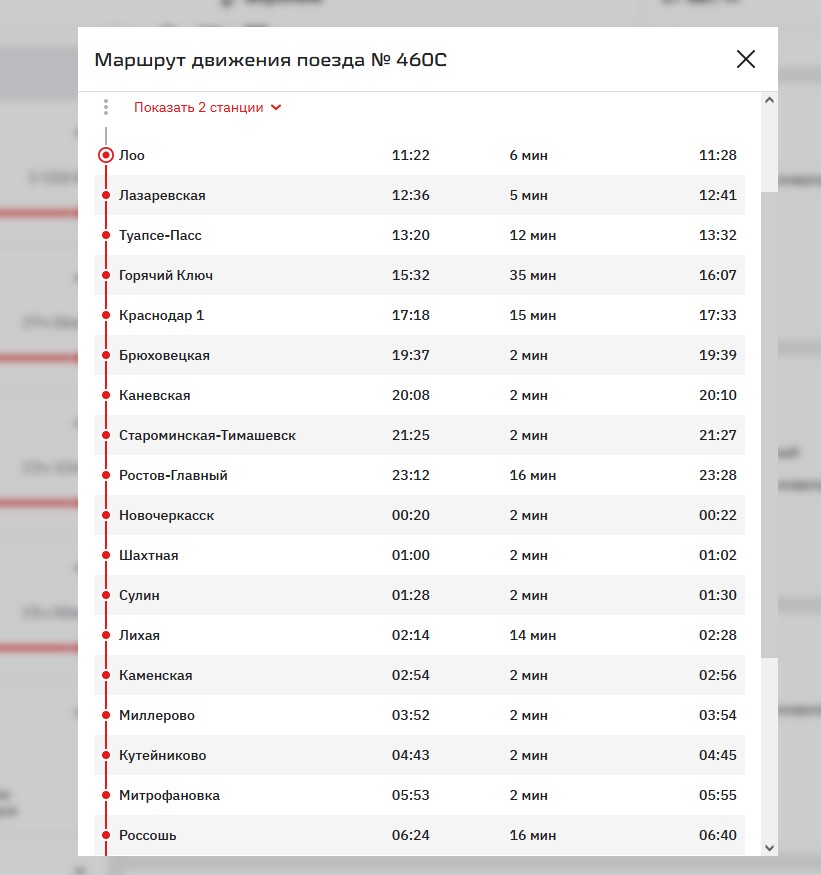
Task: Click departure time 06:40 at Россошь
Action: pos(718,835)
